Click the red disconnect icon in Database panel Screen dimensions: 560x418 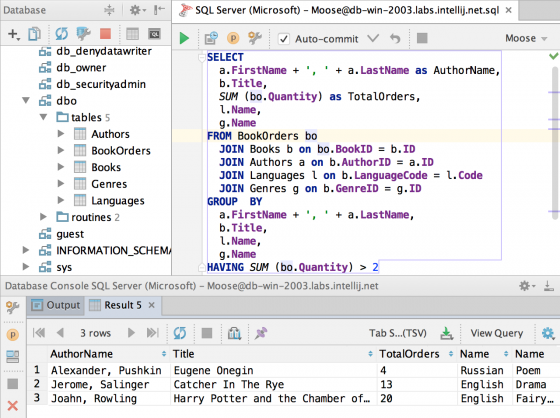[105, 34]
